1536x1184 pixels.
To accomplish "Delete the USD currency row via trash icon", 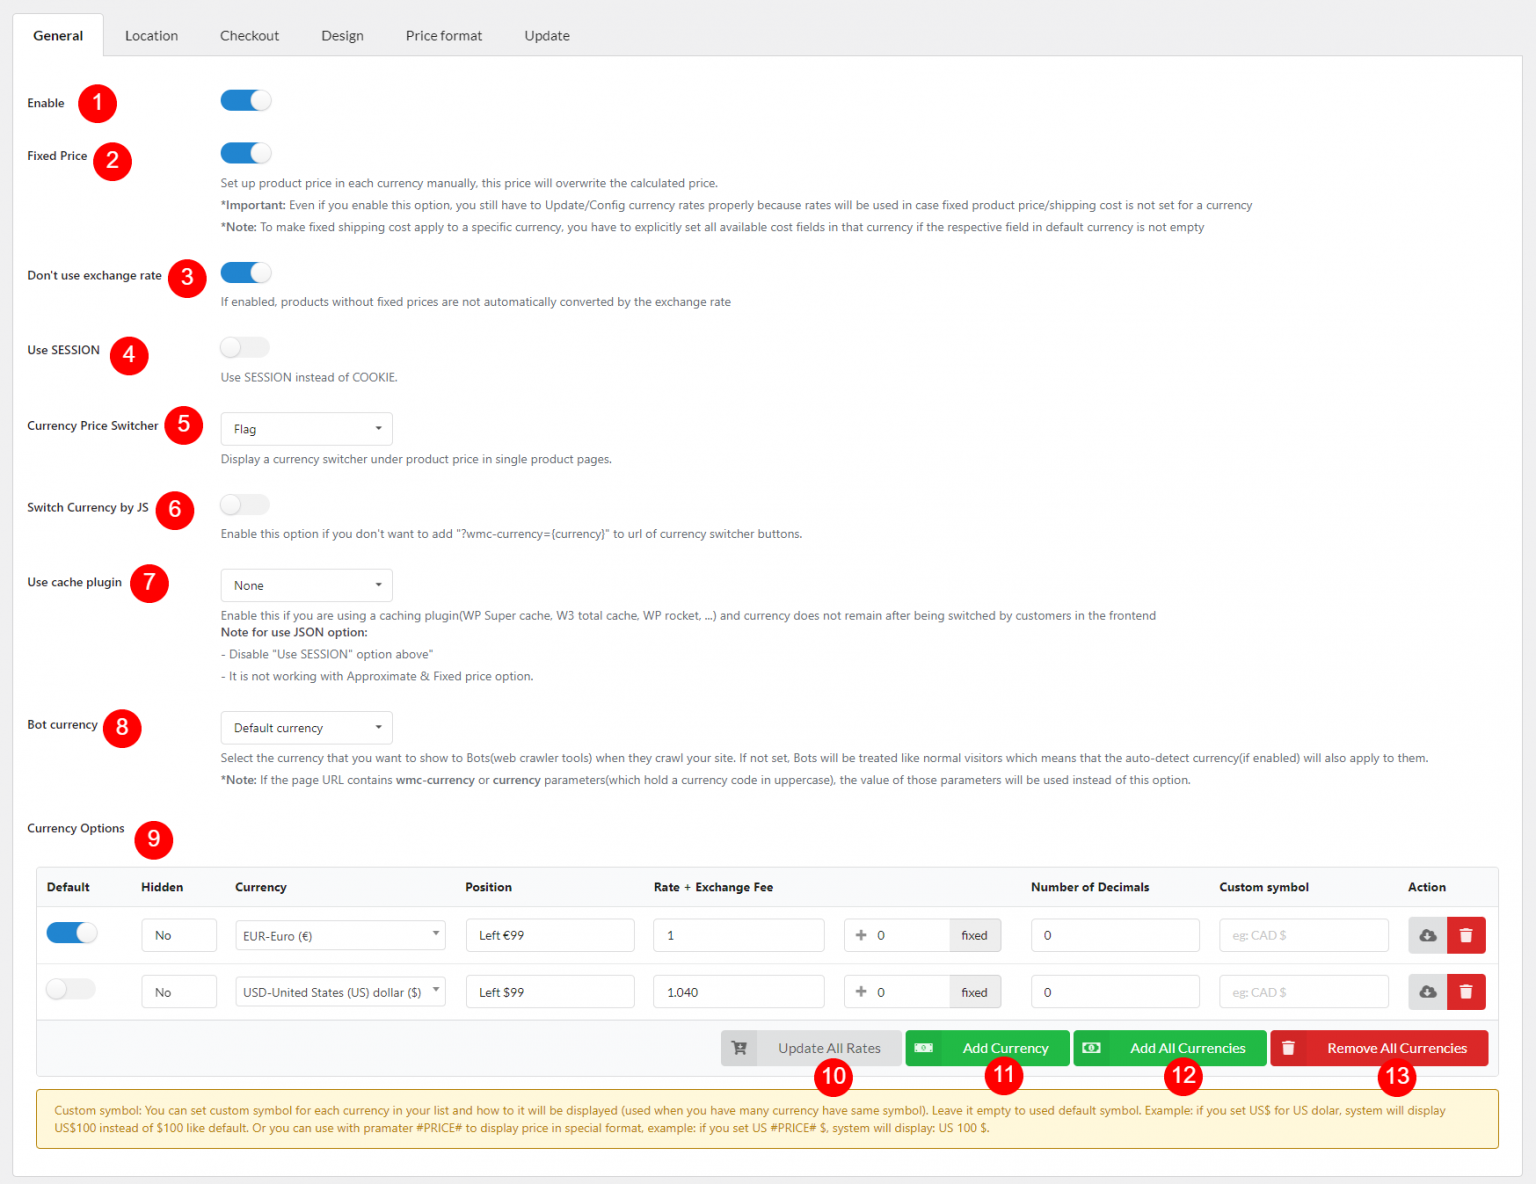I will [x=1466, y=992].
